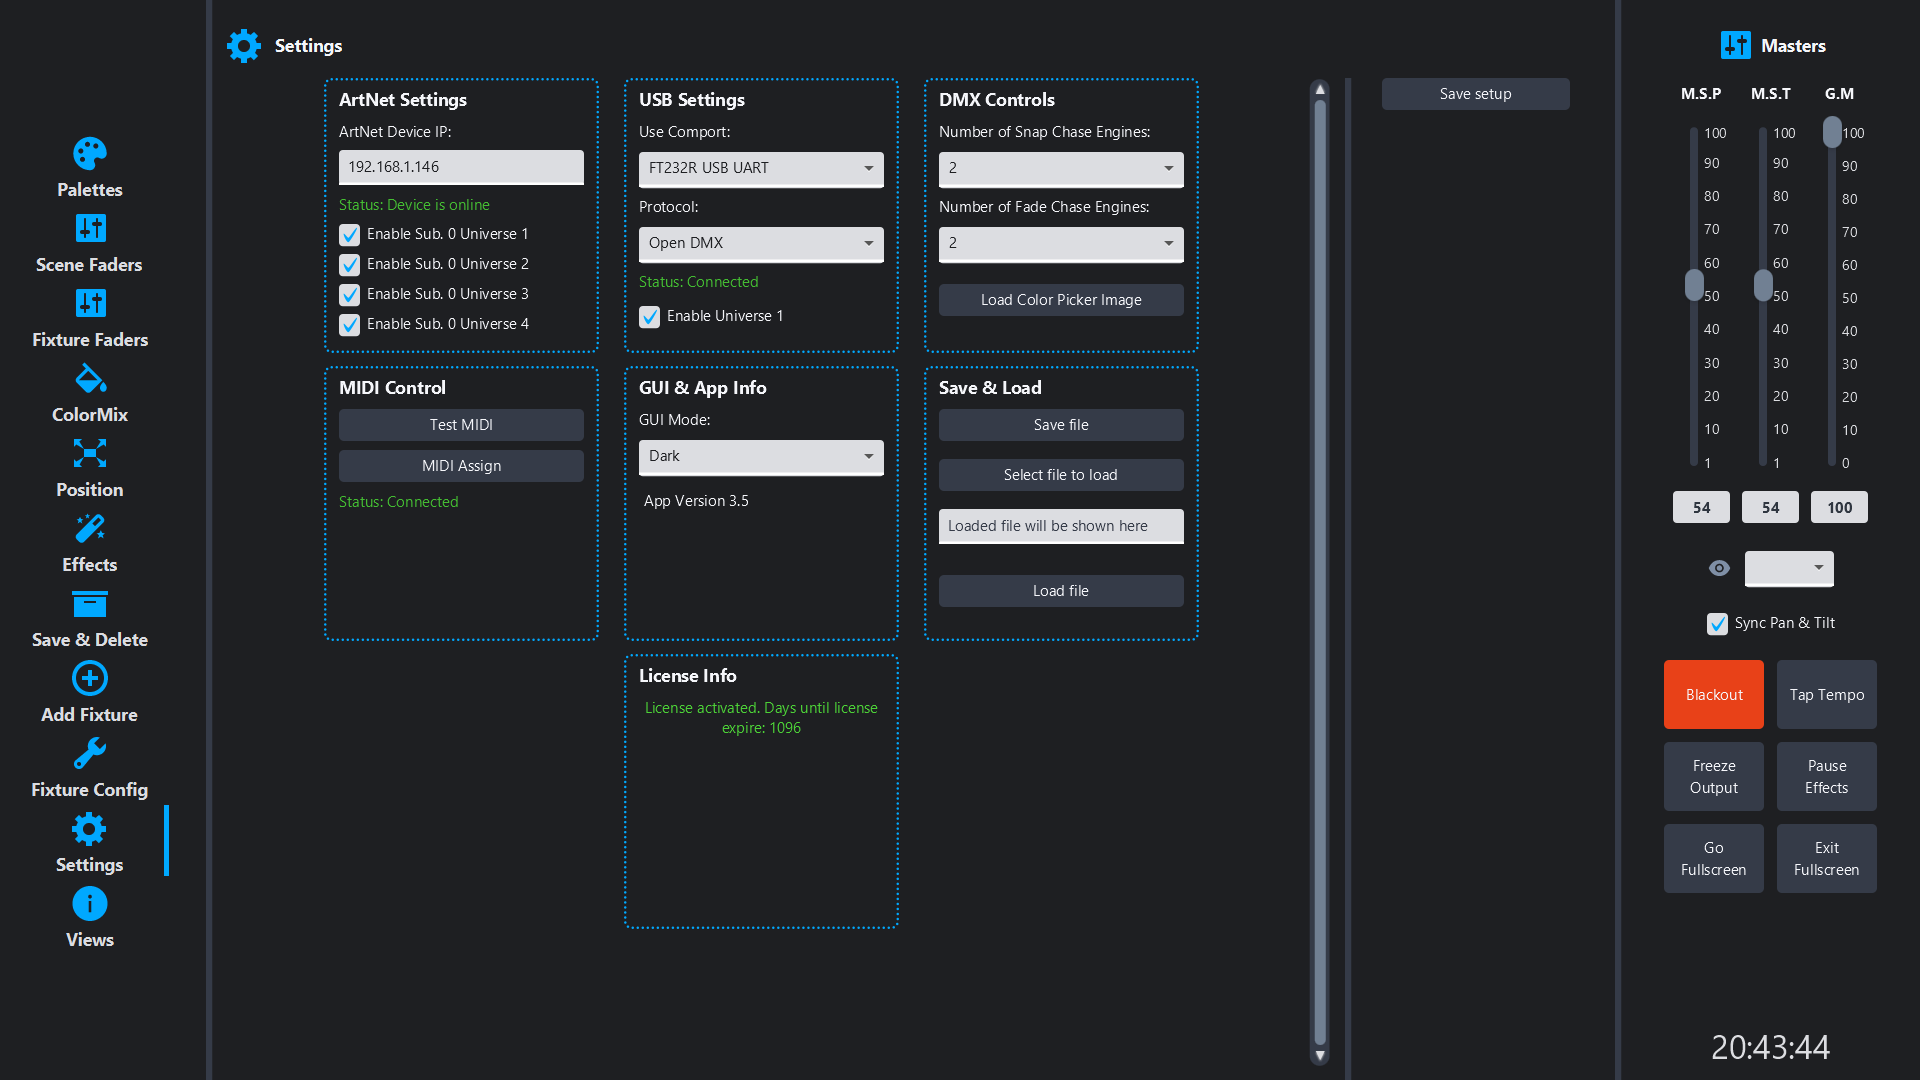The height and width of the screenshot is (1080, 1920).
Task: Disable Sub. 0 Universe 3 in ArtNet Settings
Action: (350, 294)
